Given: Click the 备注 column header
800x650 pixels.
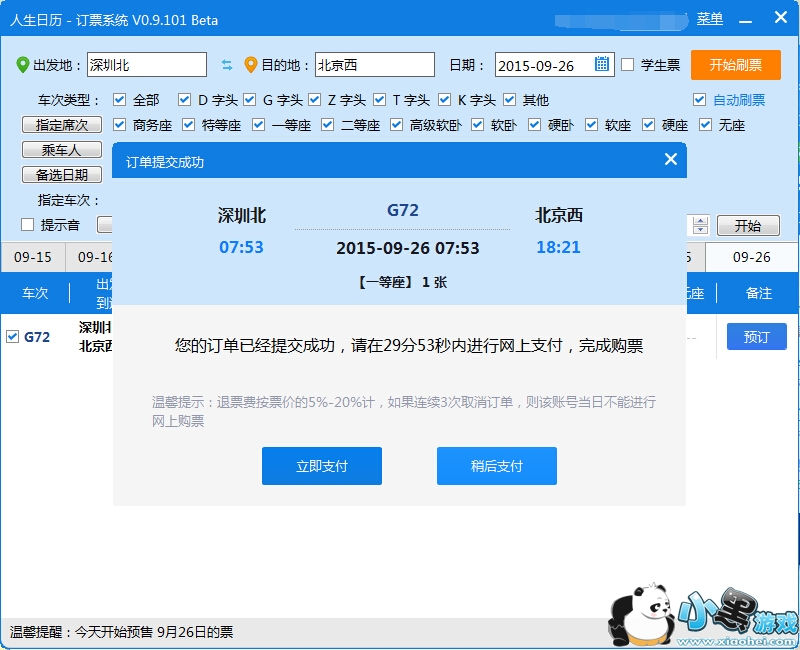Looking at the screenshot, I should click(759, 293).
